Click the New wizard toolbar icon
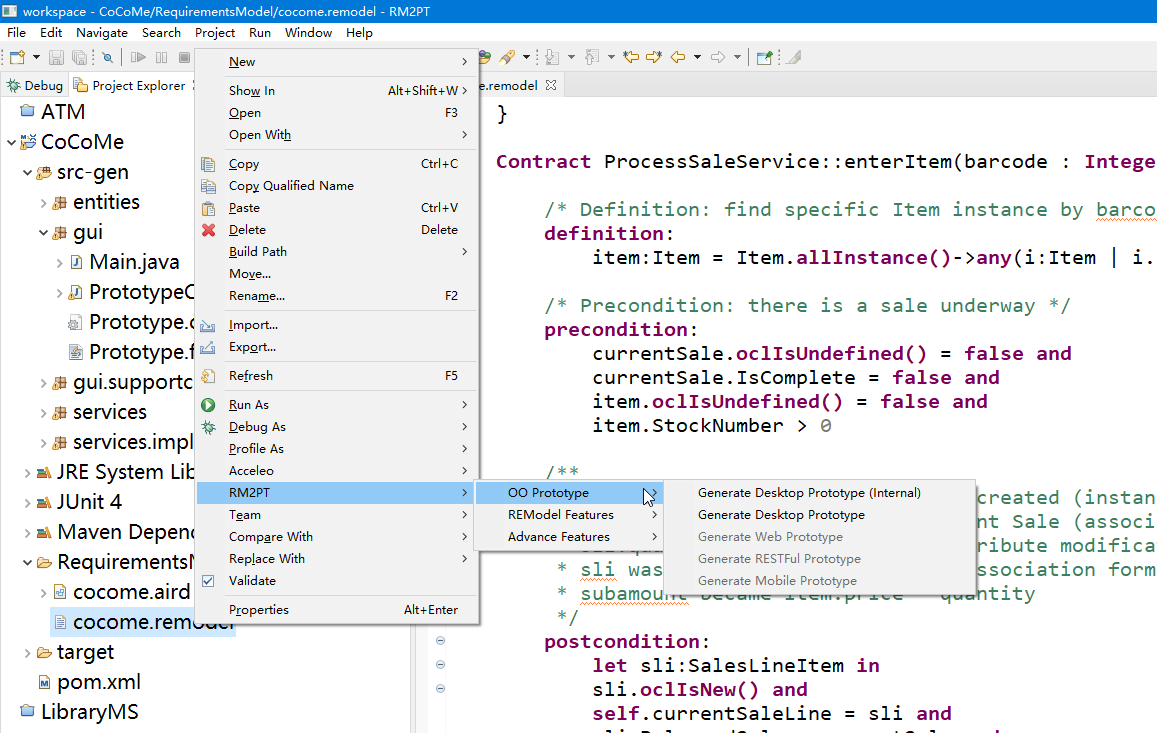The image size is (1157, 733). point(18,58)
